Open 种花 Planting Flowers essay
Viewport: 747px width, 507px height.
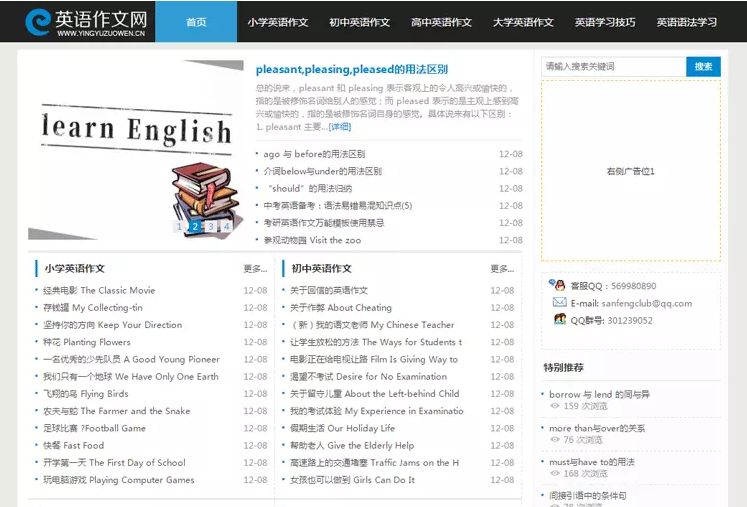click(x=87, y=342)
